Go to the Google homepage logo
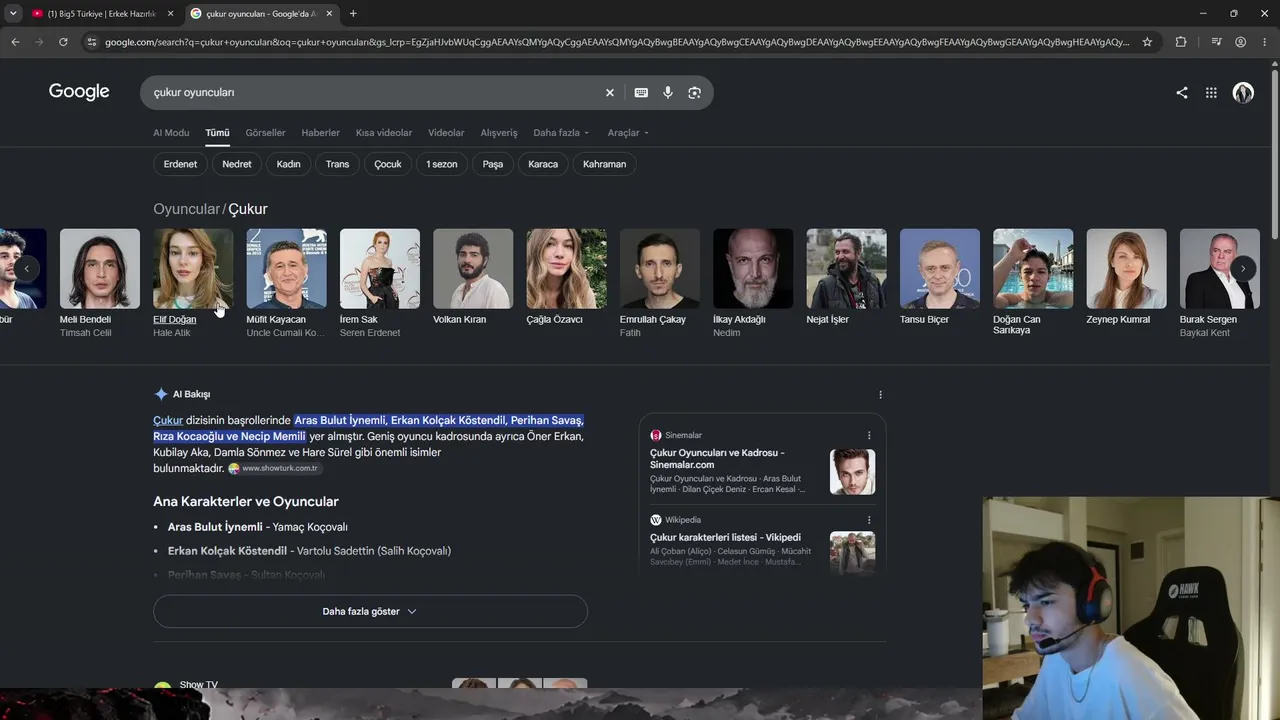Screen dimensions: 1280x720 pyautogui.click(x=79, y=92)
